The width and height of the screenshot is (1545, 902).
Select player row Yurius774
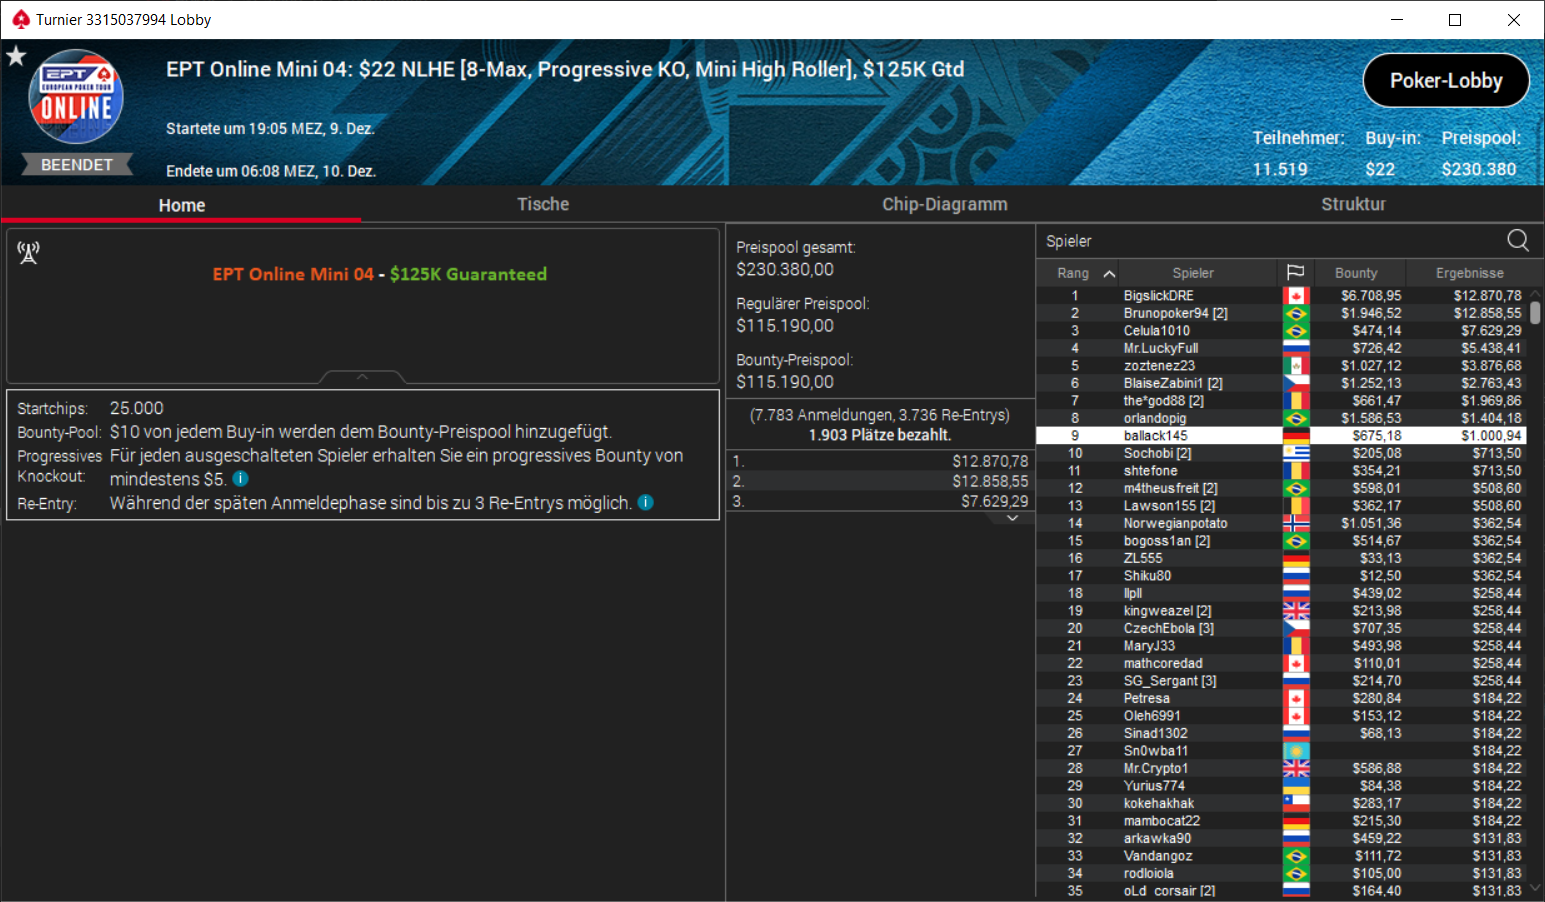tap(1282, 786)
